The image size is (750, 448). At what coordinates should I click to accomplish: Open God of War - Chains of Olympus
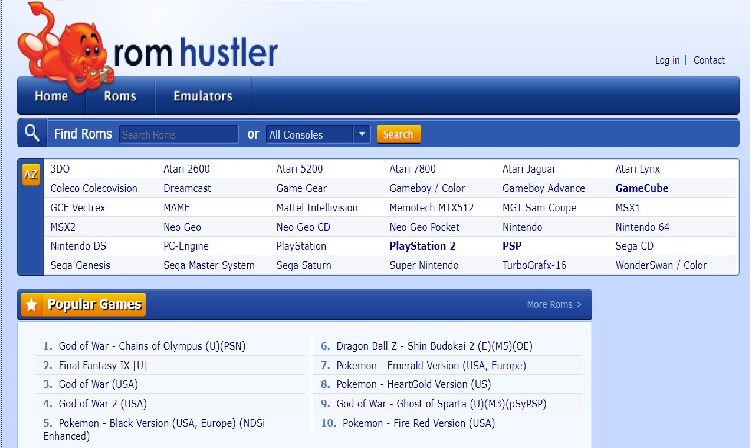152,346
